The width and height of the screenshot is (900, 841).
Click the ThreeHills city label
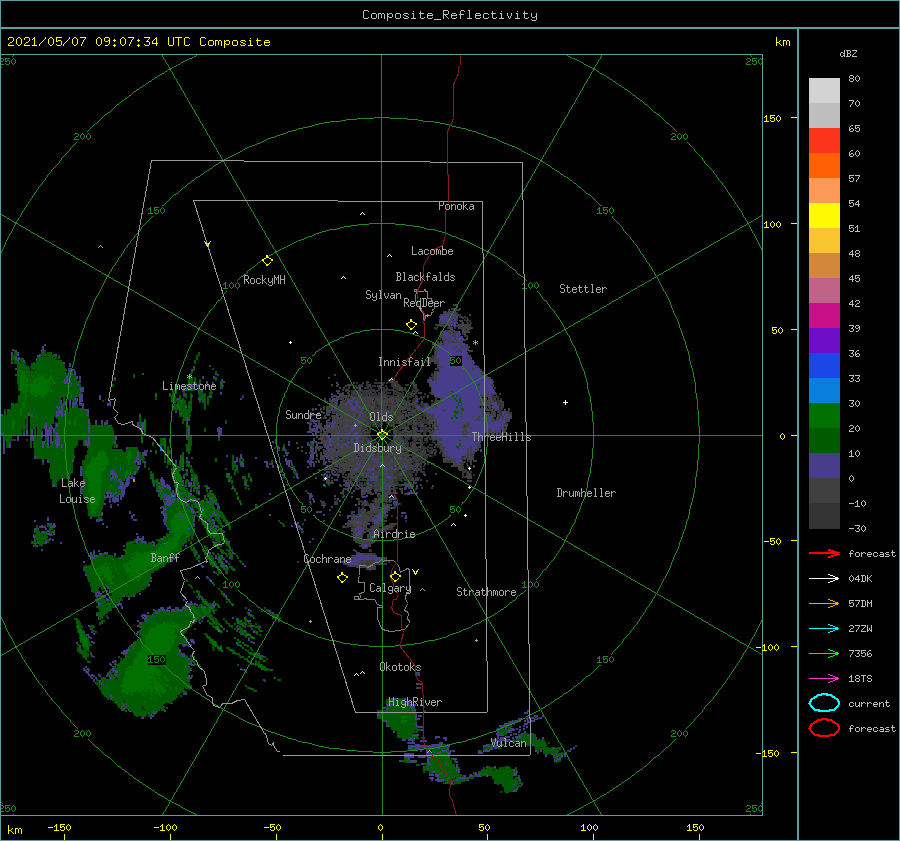coord(502,437)
